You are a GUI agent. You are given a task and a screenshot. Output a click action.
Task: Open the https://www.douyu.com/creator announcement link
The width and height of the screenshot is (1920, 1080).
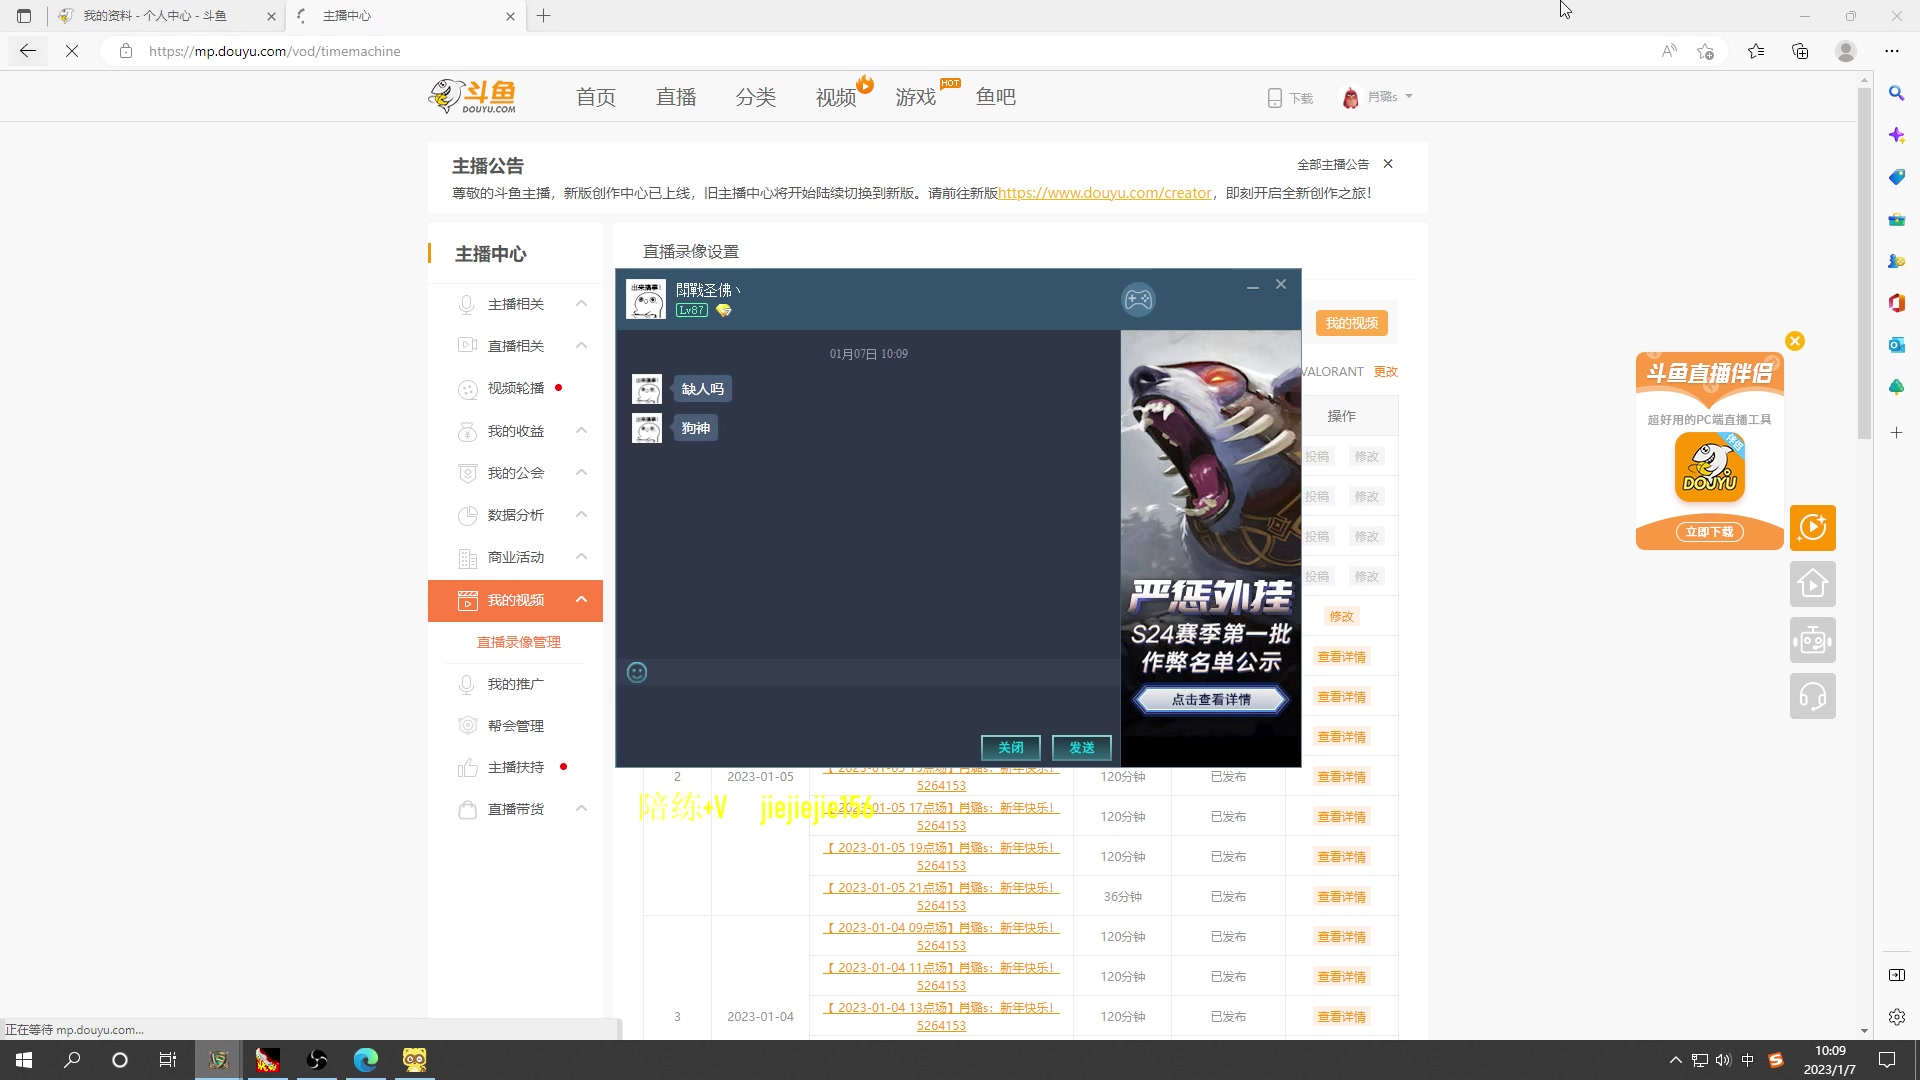pos(1105,192)
